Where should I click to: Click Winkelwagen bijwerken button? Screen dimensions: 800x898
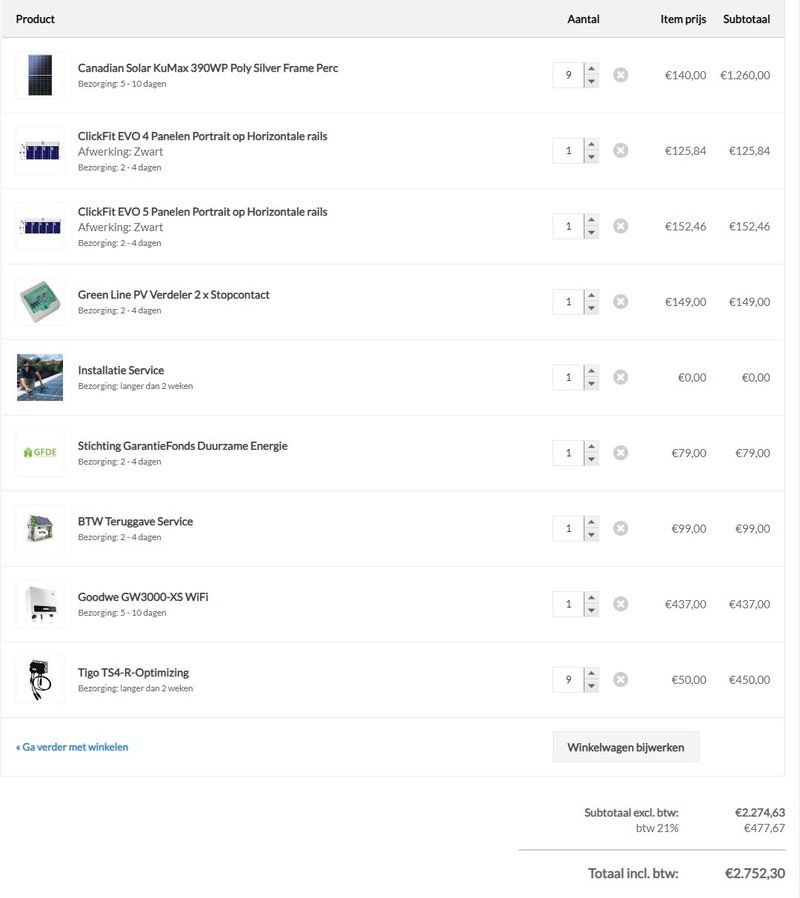pyautogui.click(x=625, y=747)
